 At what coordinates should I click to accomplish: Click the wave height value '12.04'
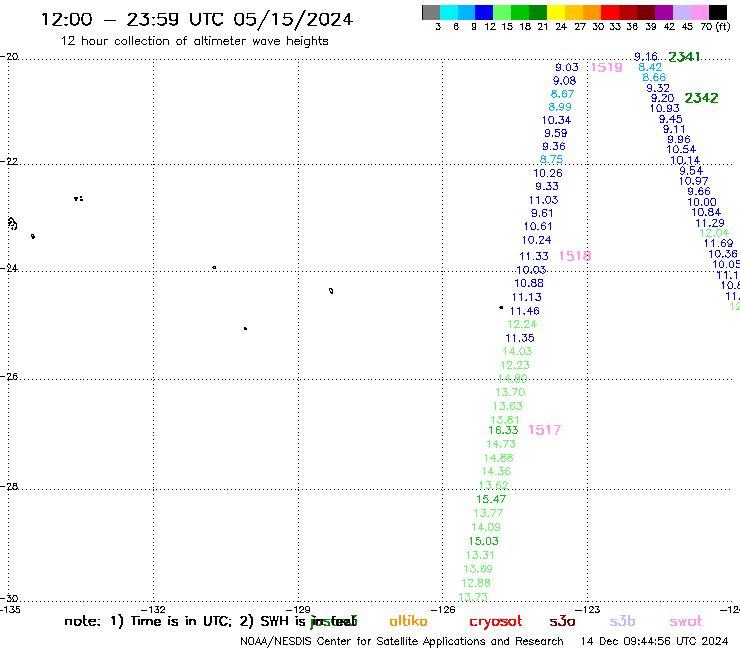[714, 233]
